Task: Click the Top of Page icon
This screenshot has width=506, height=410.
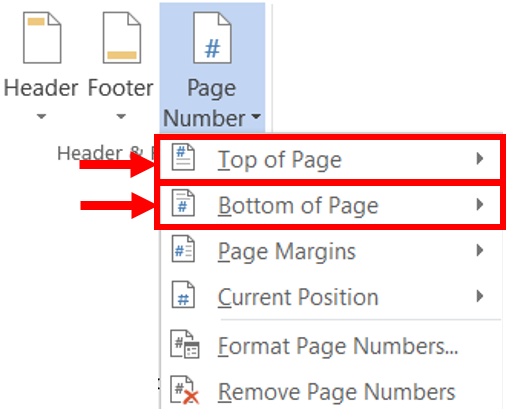Action: [183, 157]
